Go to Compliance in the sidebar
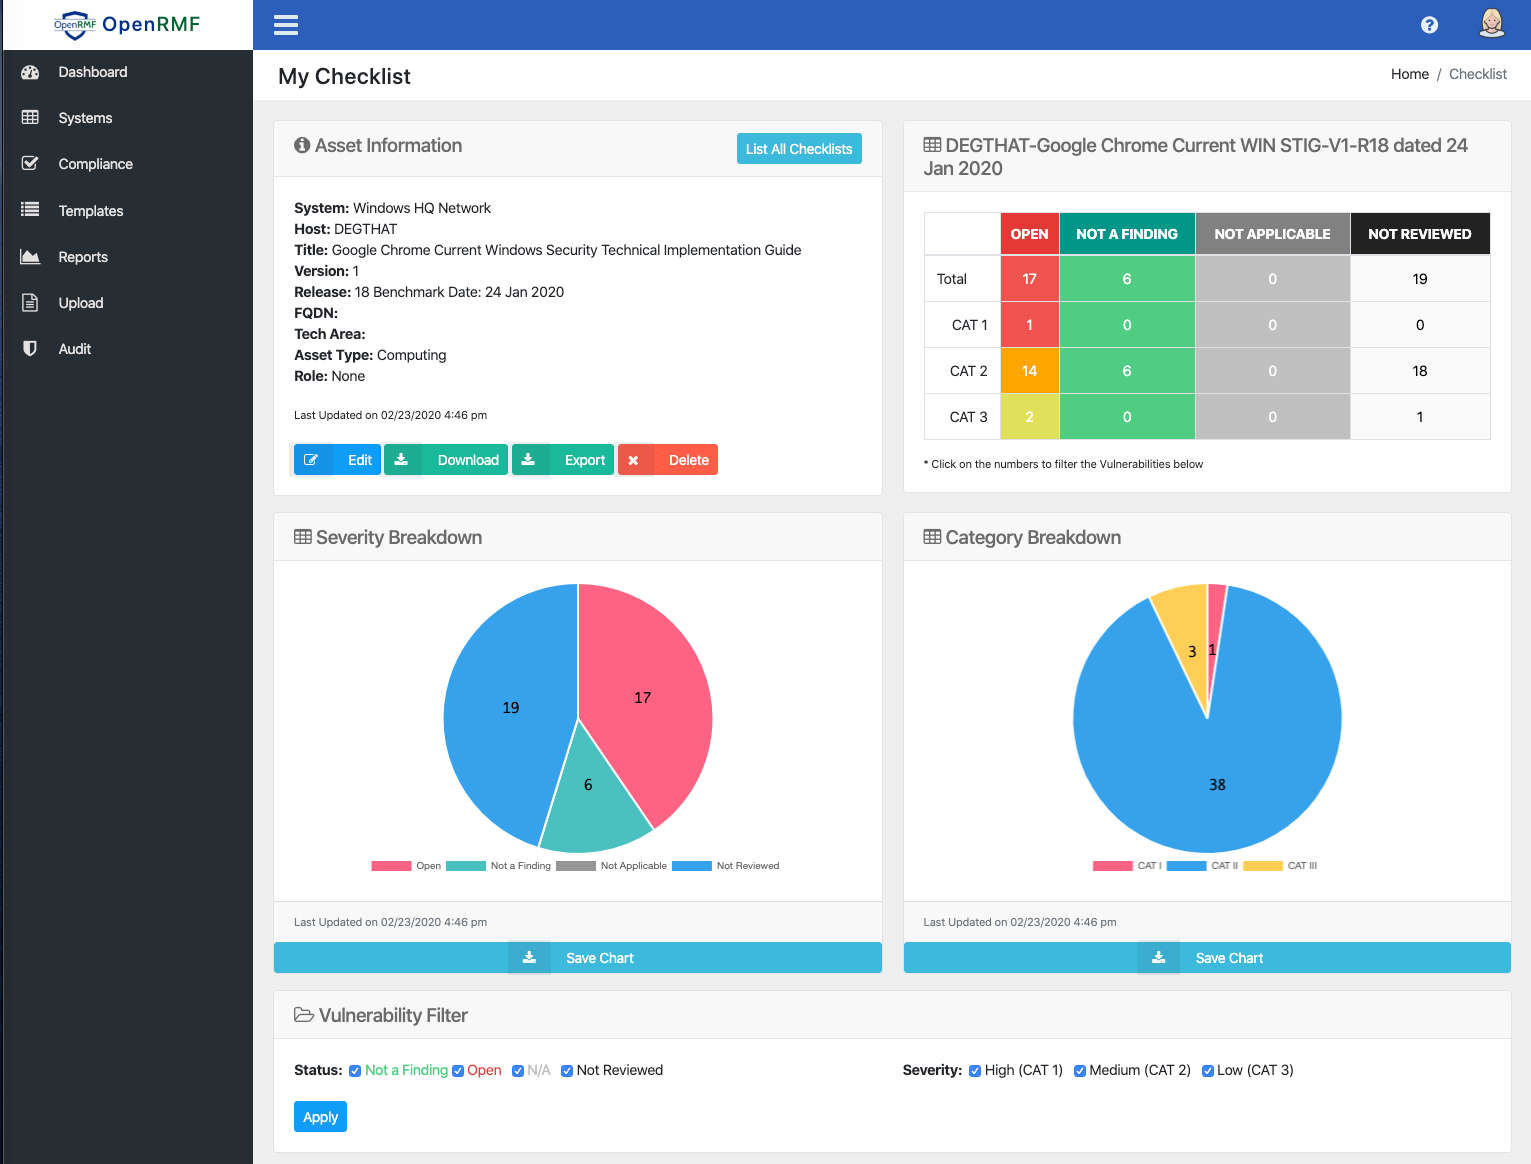Image resolution: width=1531 pixels, height=1164 pixels. [95, 164]
